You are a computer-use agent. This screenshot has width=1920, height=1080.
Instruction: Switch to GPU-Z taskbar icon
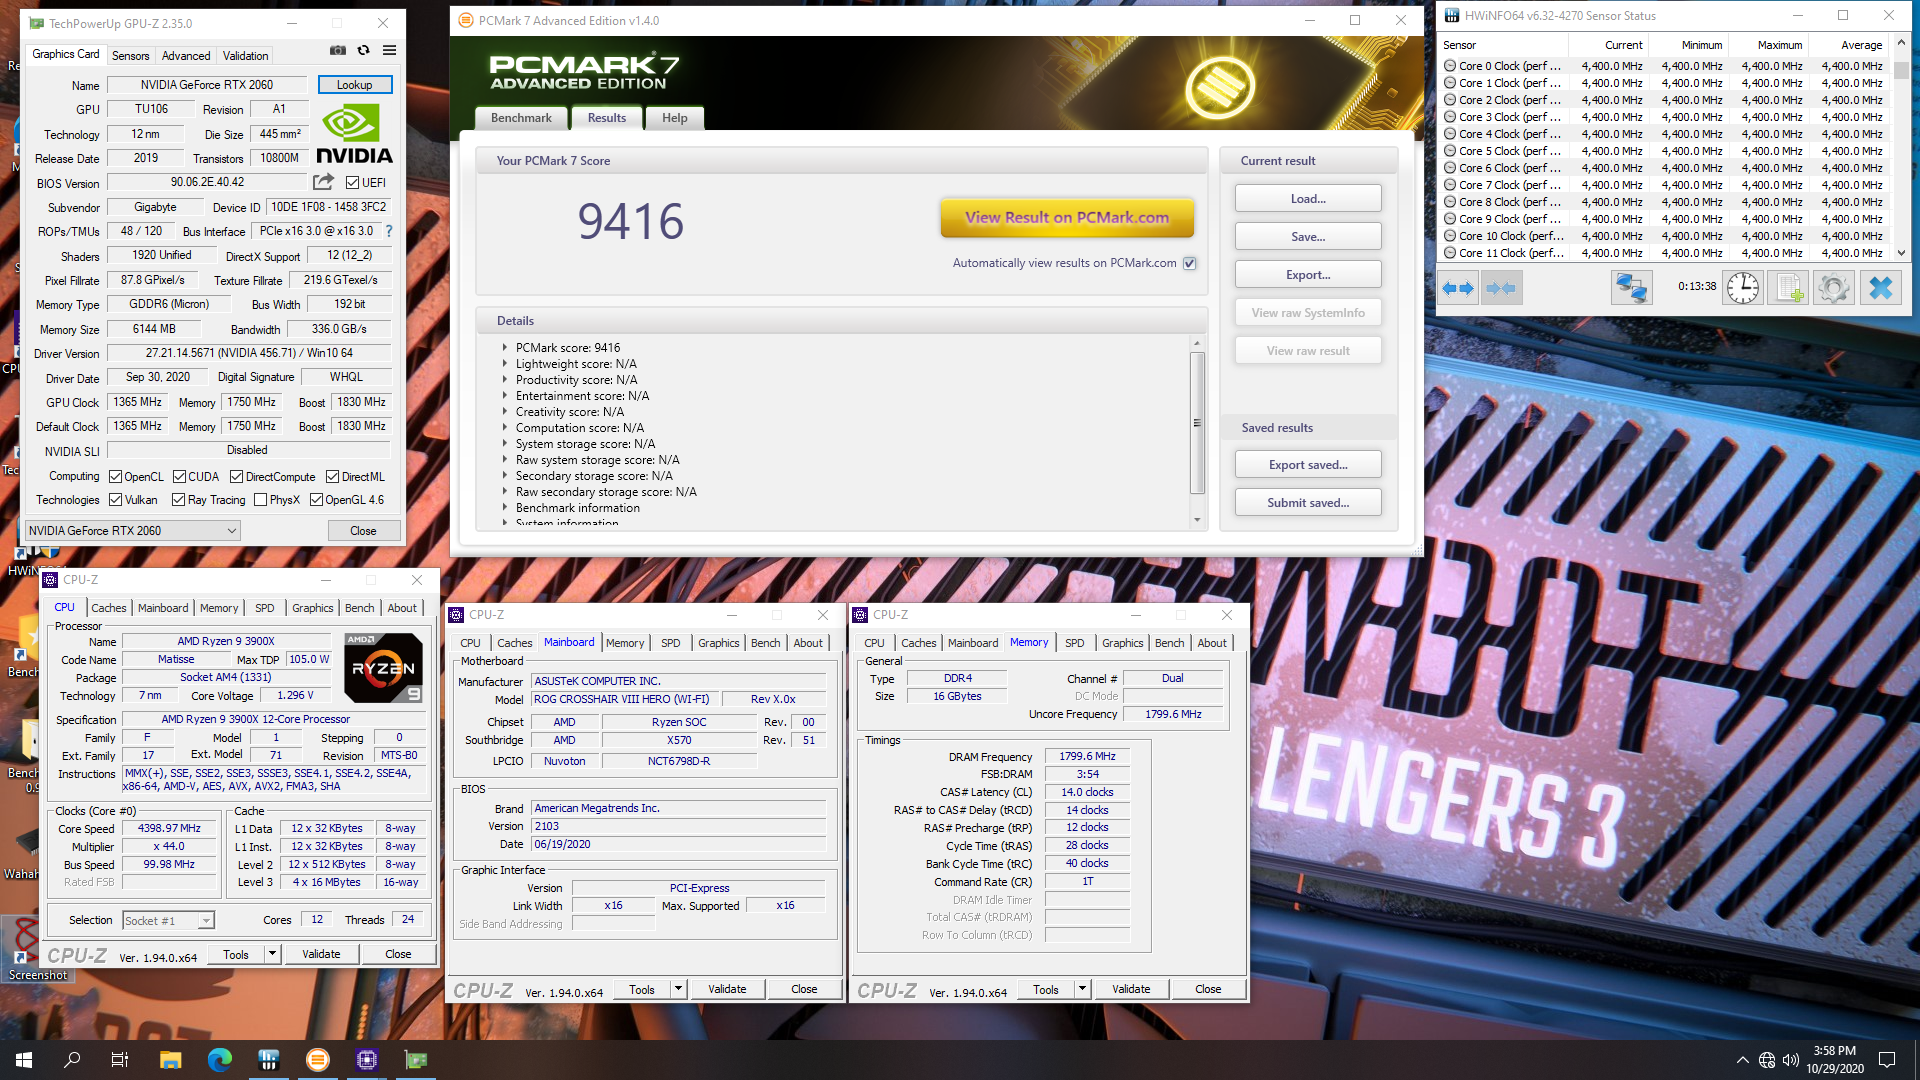[415, 1060]
